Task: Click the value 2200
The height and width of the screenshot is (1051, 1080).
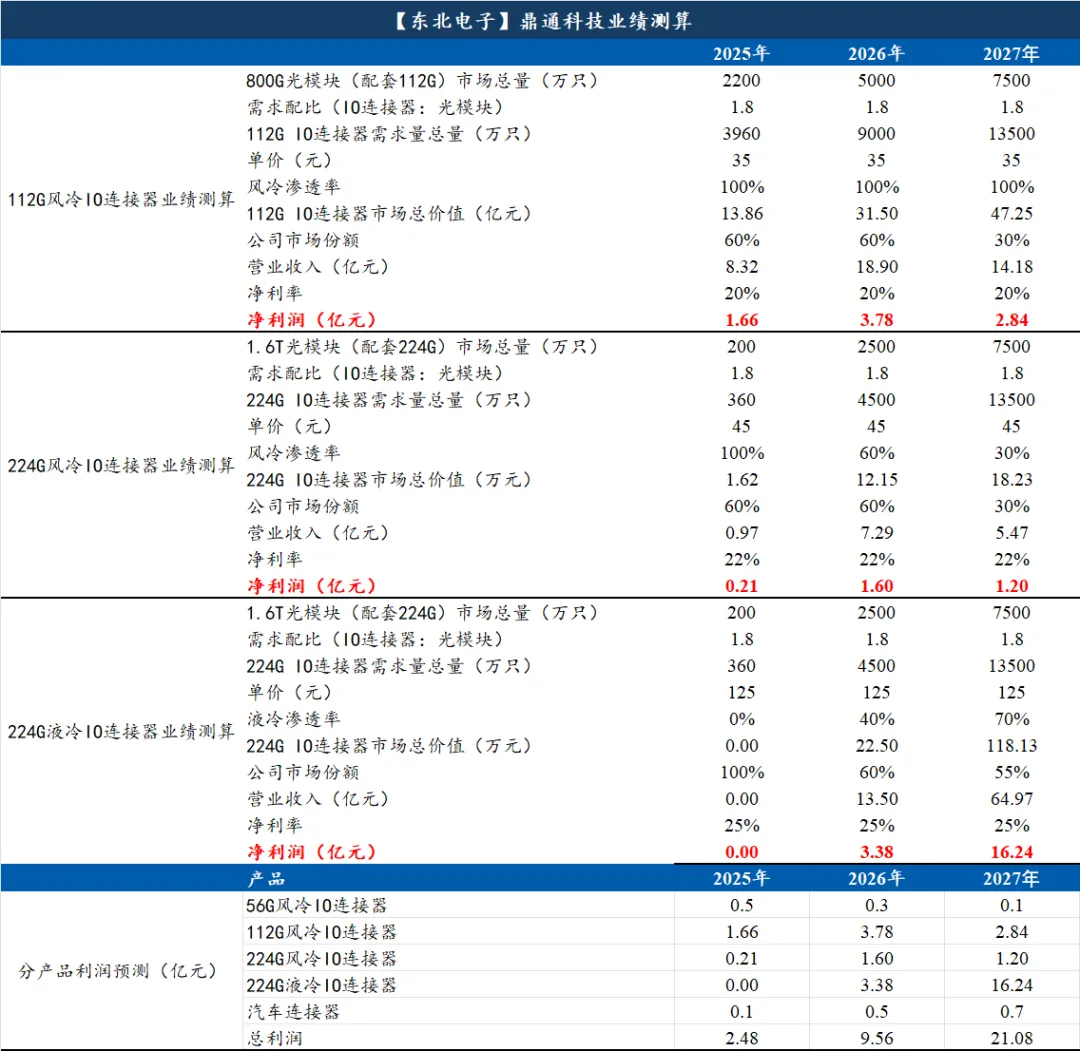Action: tap(741, 81)
